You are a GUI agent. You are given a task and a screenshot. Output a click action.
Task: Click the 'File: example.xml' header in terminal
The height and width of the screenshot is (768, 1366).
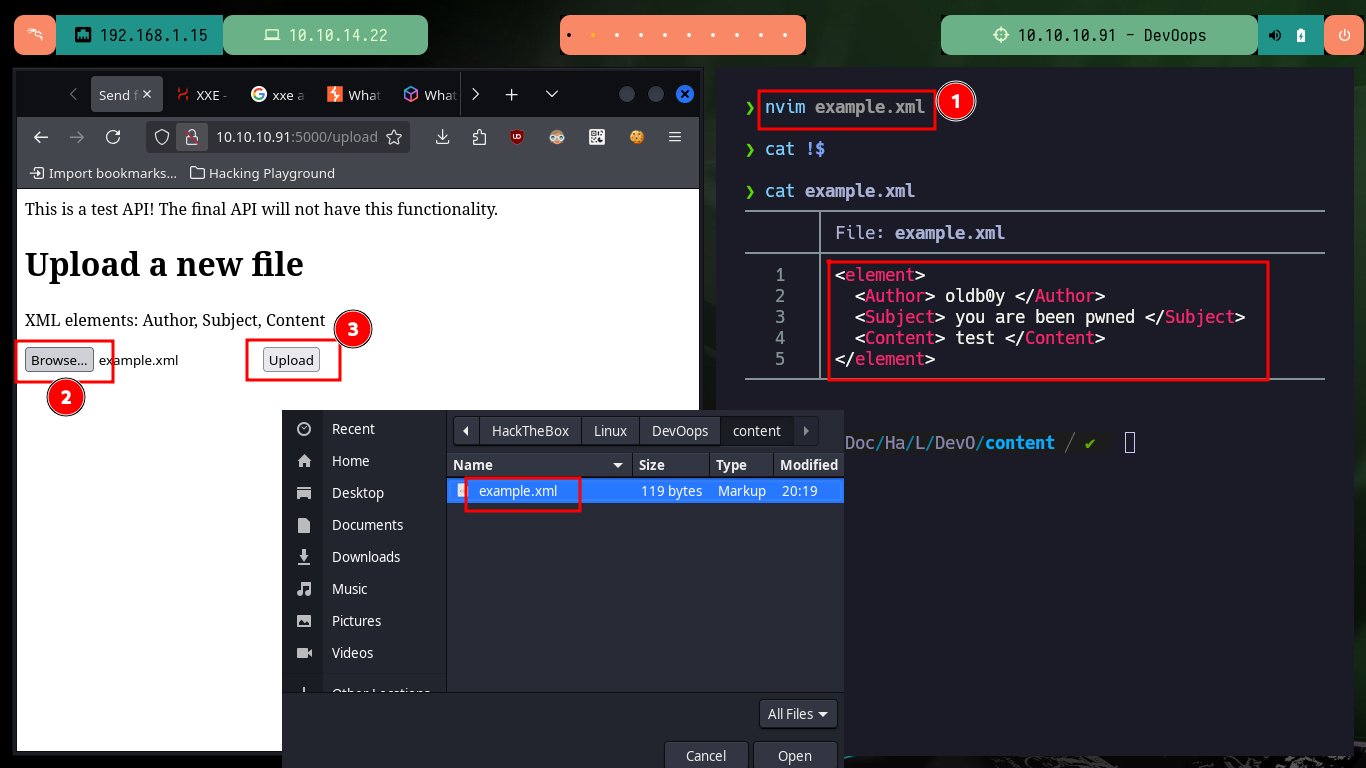pos(920,233)
